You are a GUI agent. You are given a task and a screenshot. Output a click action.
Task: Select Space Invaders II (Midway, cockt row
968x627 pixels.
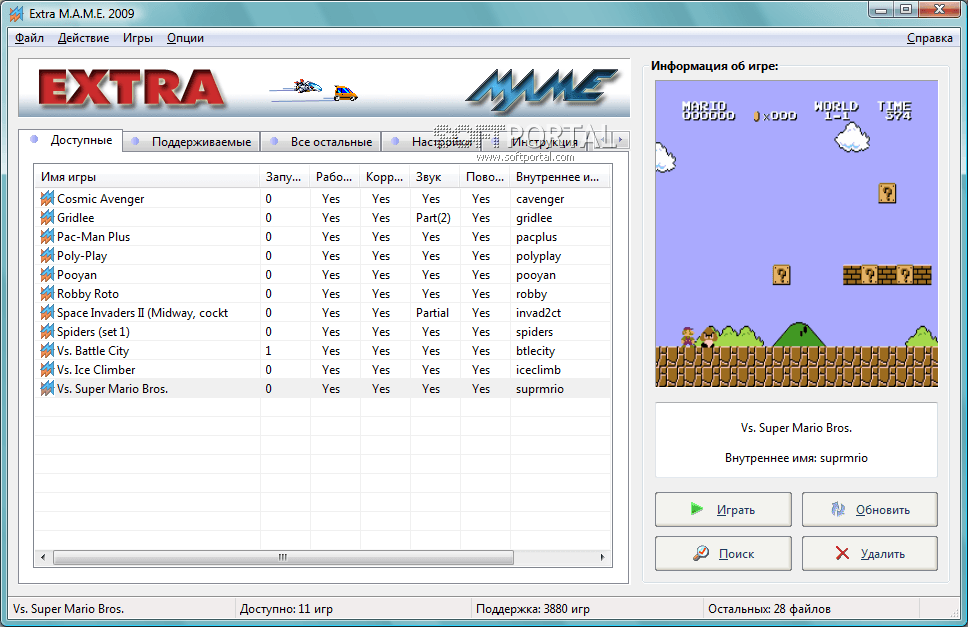point(323,313)
